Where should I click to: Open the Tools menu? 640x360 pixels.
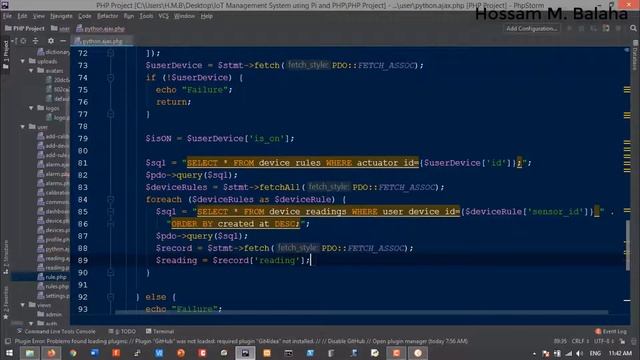tap(146, 16)
